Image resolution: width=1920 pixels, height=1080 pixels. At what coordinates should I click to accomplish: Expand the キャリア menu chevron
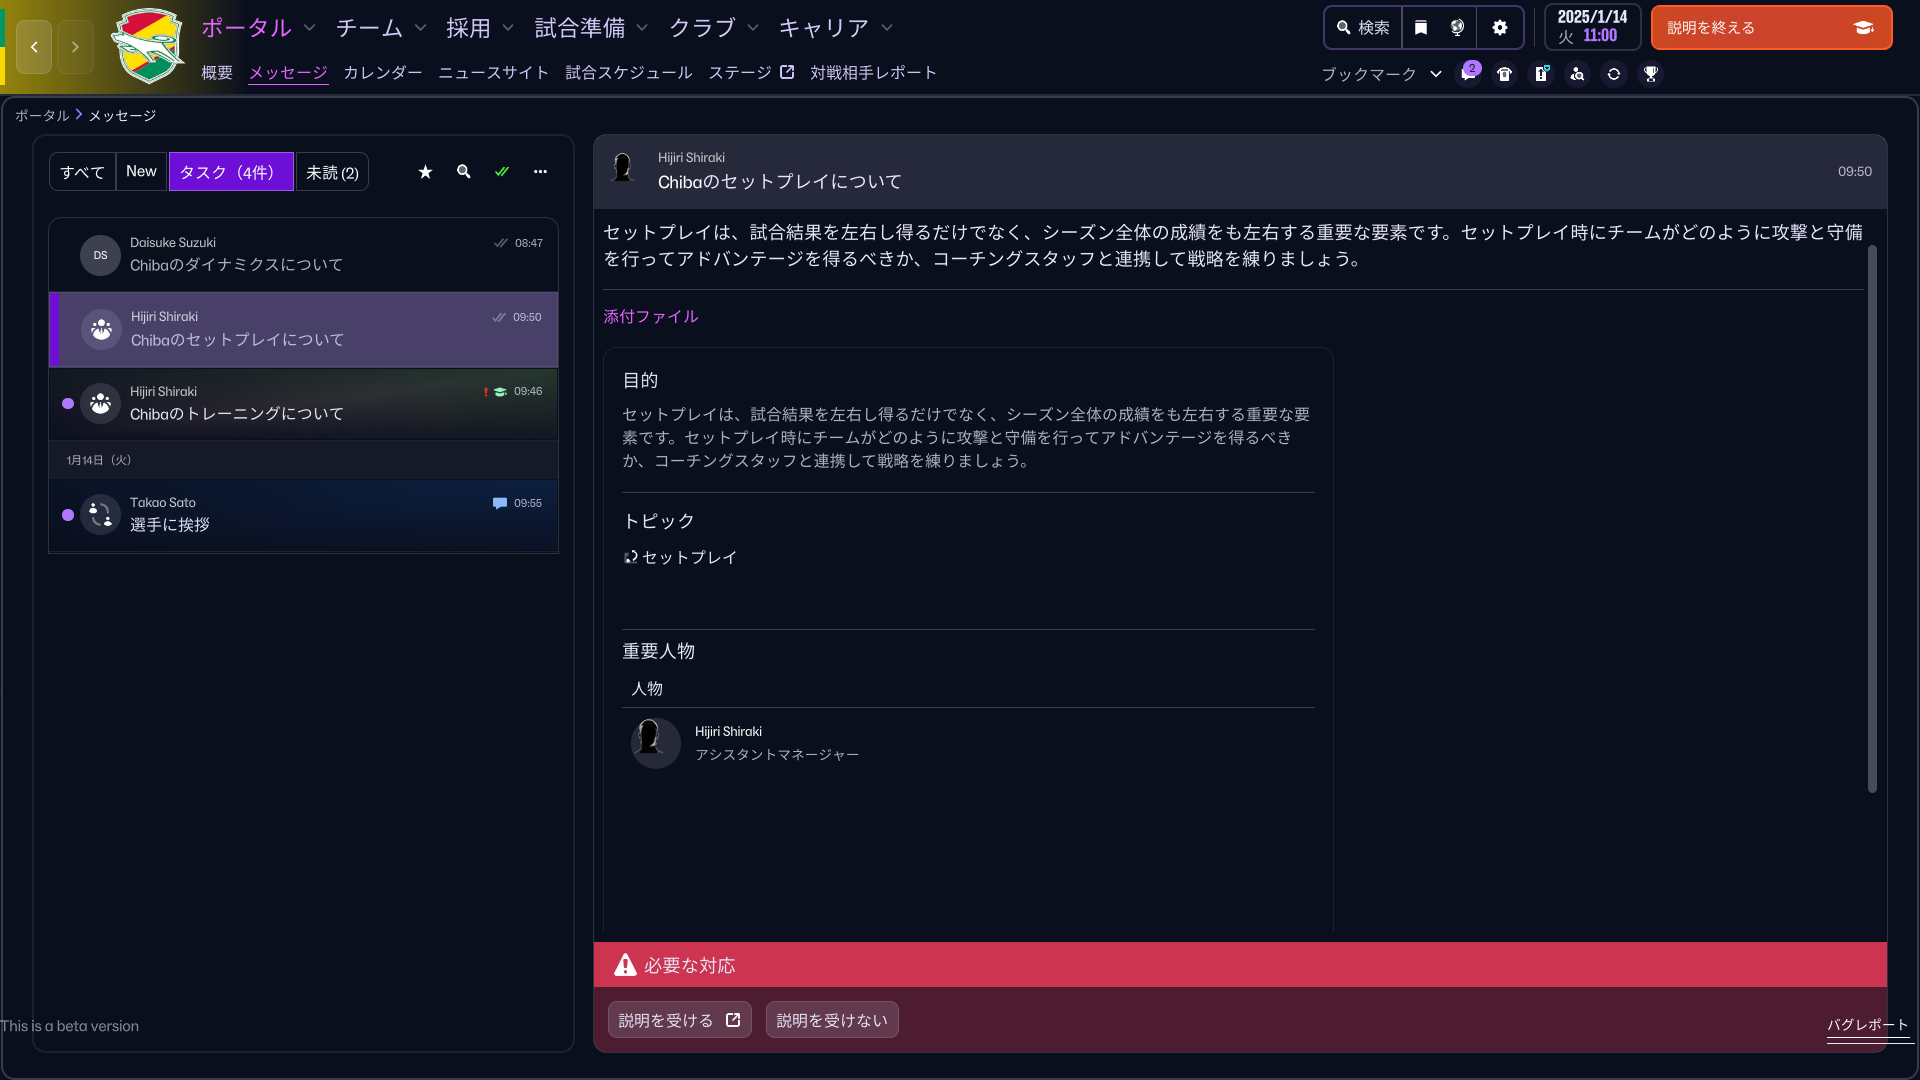(887, 28)
